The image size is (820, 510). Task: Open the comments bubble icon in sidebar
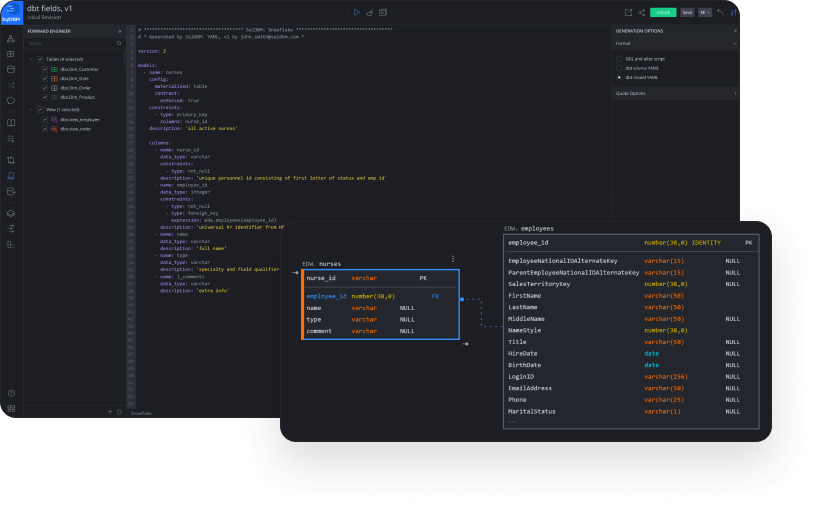[11, 100]
